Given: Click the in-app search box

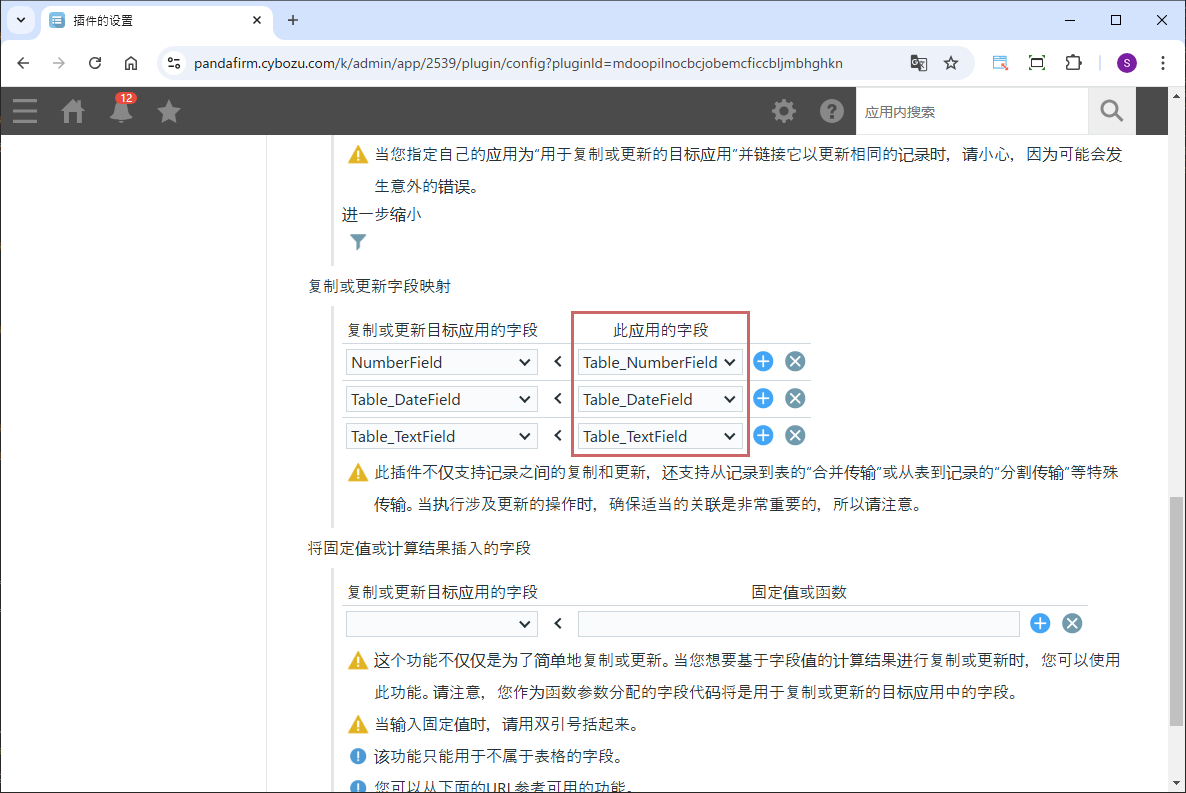Looking at the screenshot, I should pos(970,112).
